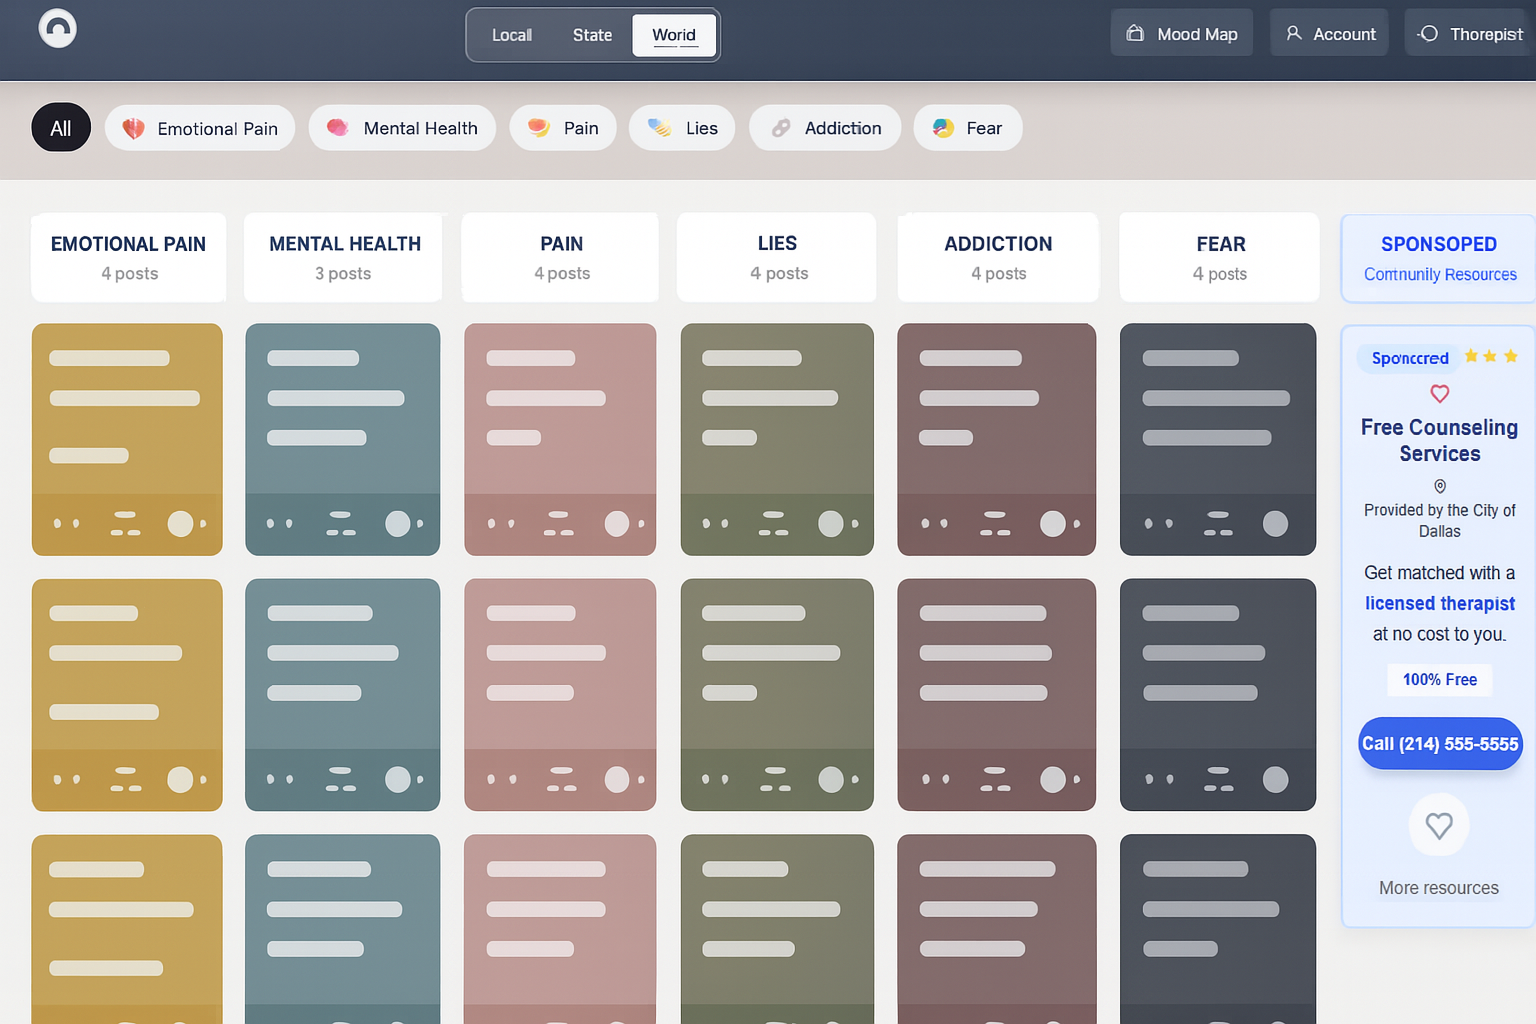Viewport: 1536px width, 1024px height.
Task: Select the Fear filter icon chip
Action: click(x=943, y=128)
